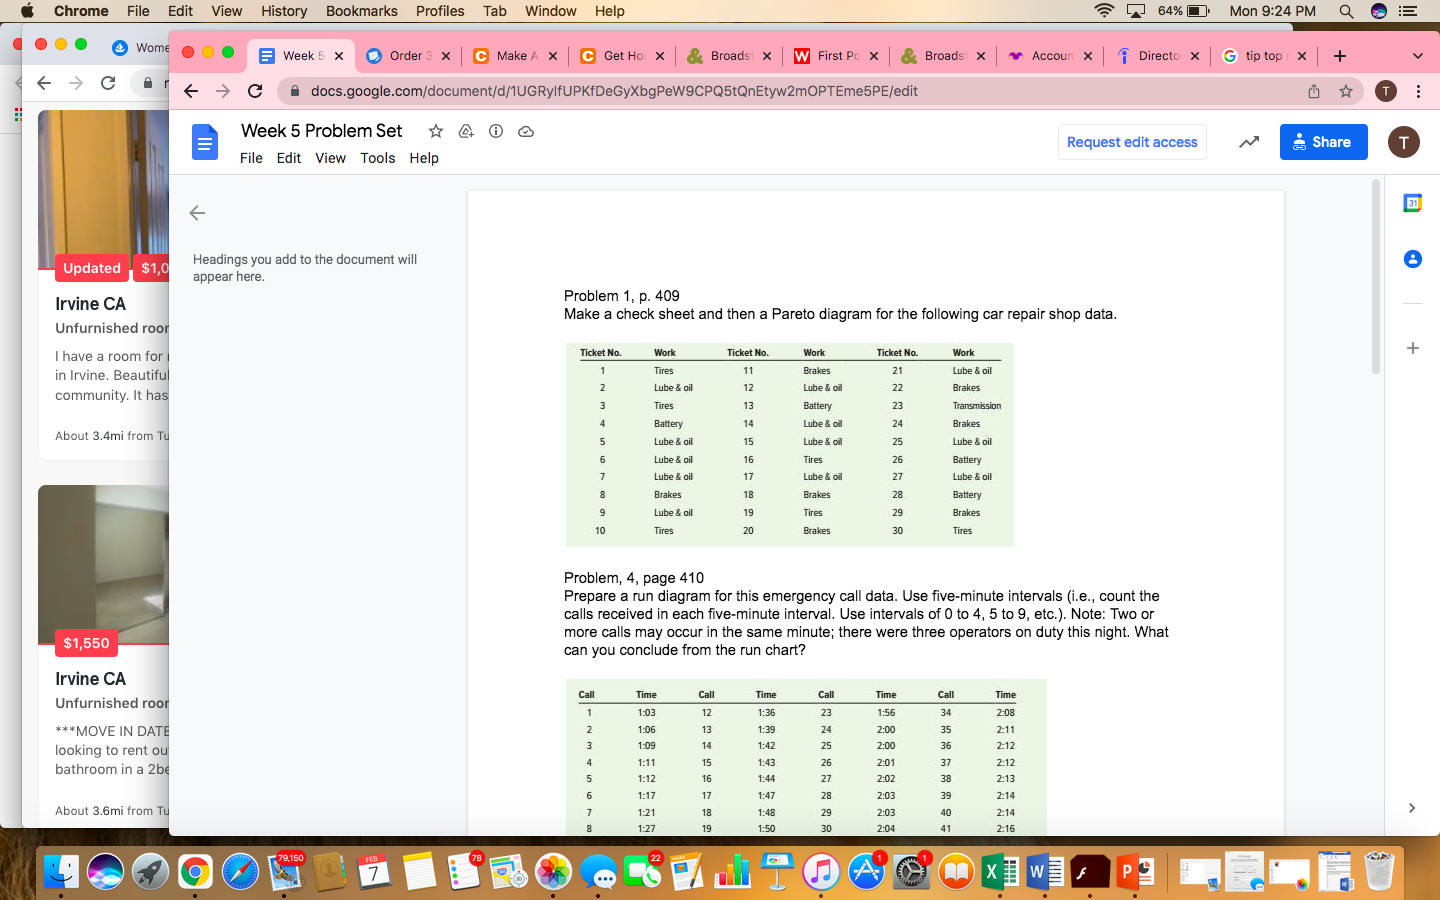Open the Tools menu
Viewport: 1440px width, 900px height.
click(377, 158)
